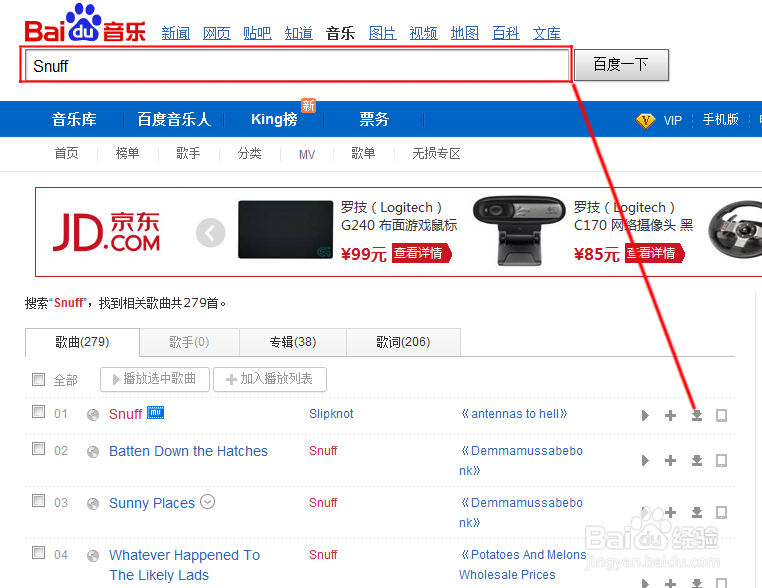The image size is (762, 588).
Task: Open the 分类 sub-navigation item
Action: pyautogui.click(x=249, y=154)
